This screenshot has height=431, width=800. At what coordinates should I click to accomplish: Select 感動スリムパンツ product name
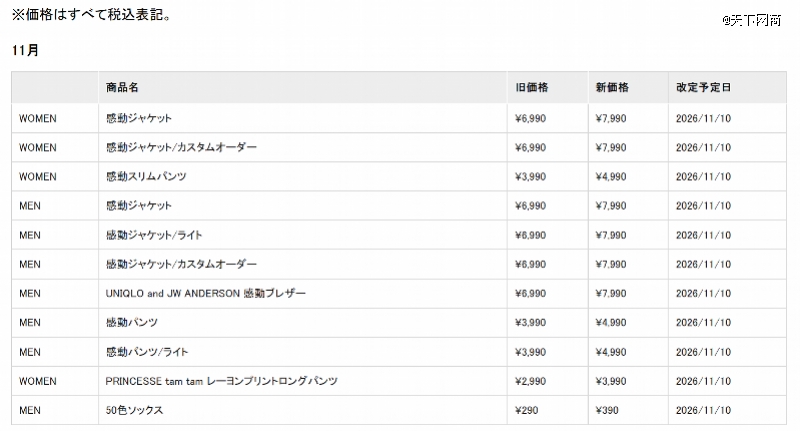146,176
